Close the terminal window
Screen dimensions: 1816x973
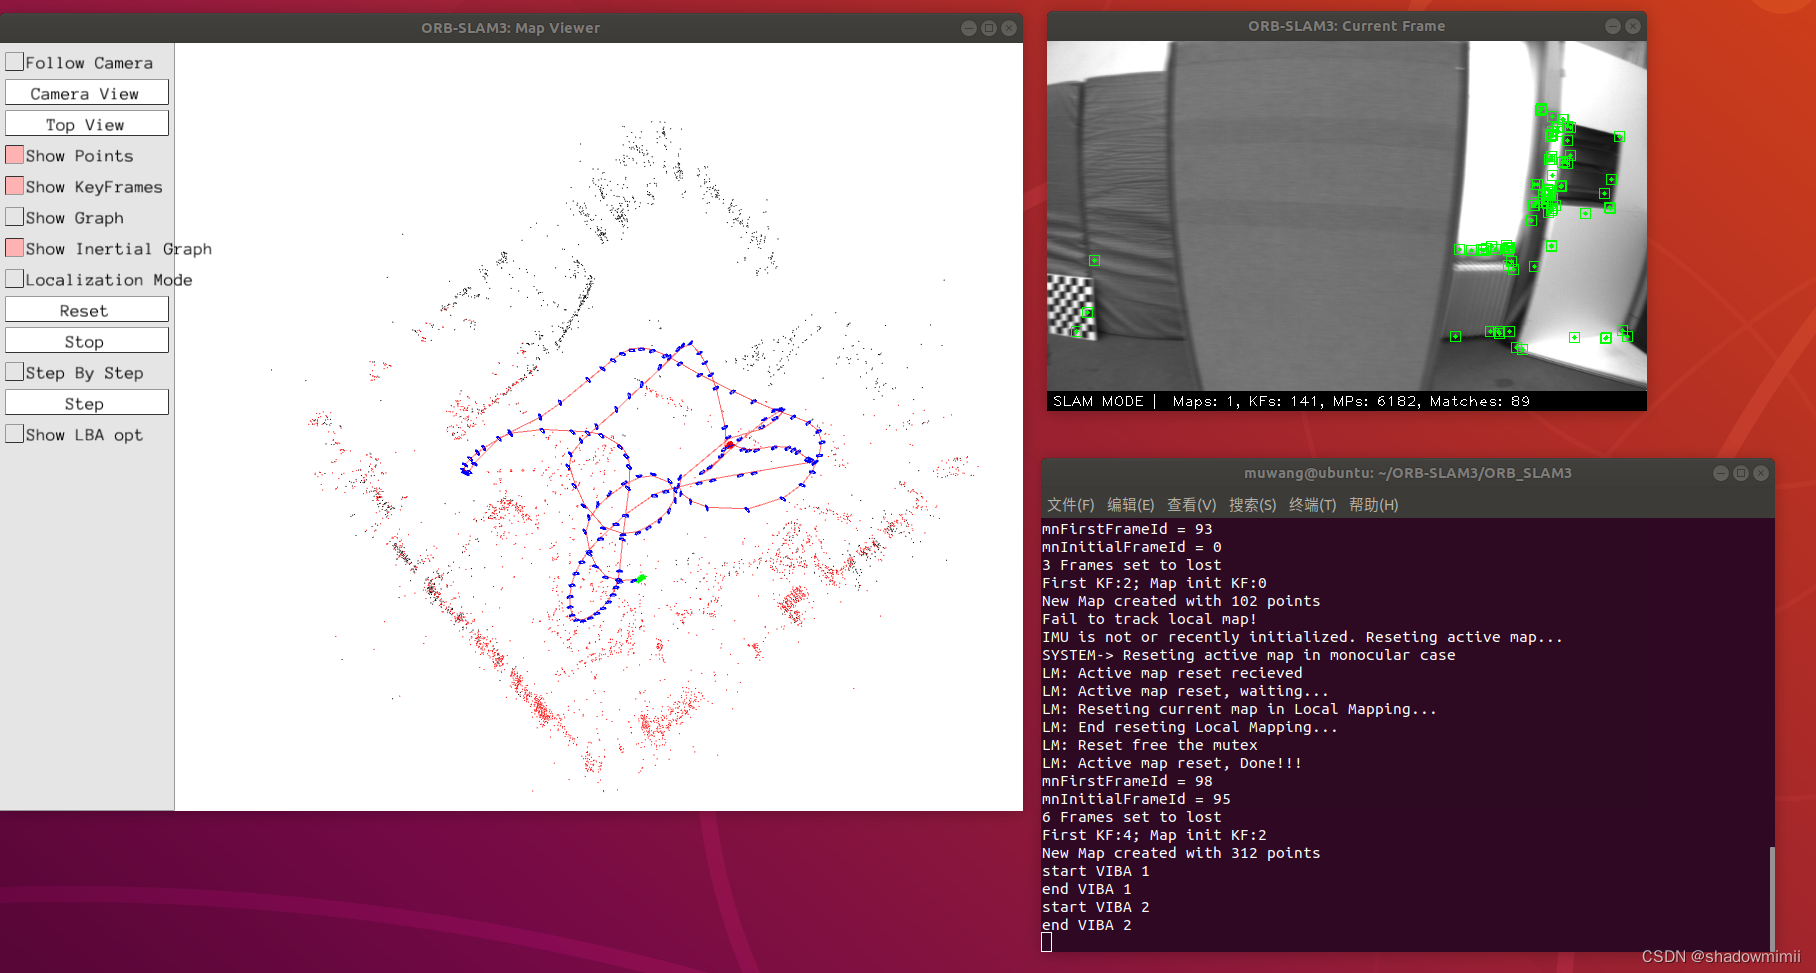[x=1761, y=473]
